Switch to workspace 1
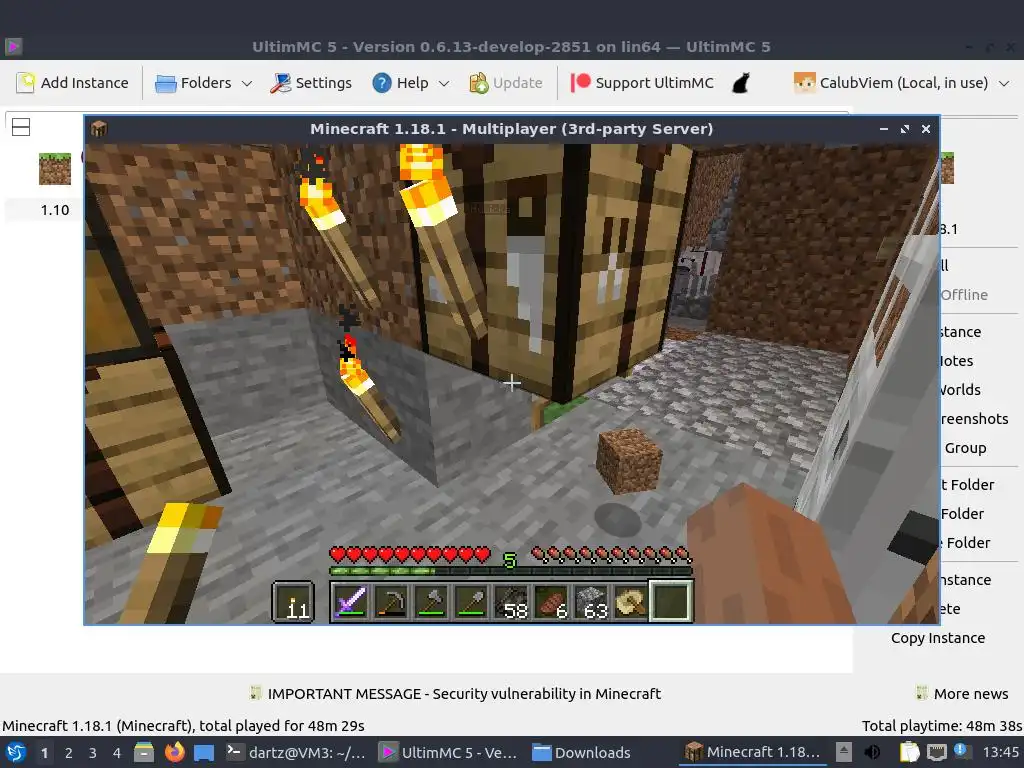Screen dimensions: 1024x768 point(44,753)
